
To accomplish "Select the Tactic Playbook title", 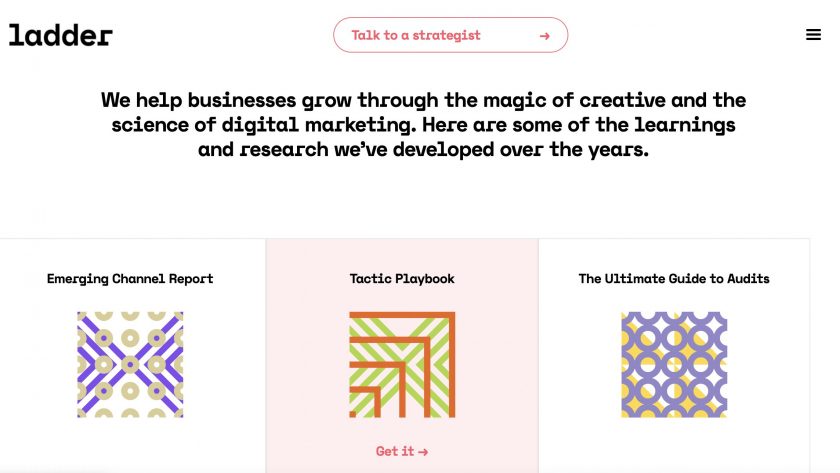I will pos(402,279).
